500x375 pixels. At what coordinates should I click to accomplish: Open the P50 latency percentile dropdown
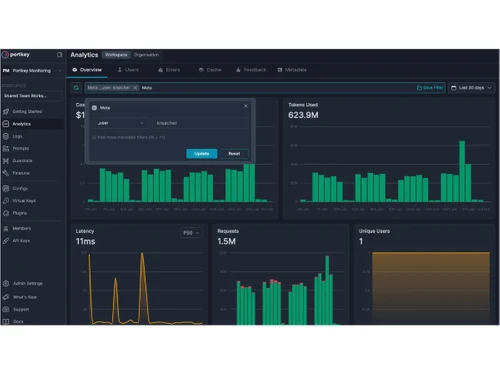(191, 233)
